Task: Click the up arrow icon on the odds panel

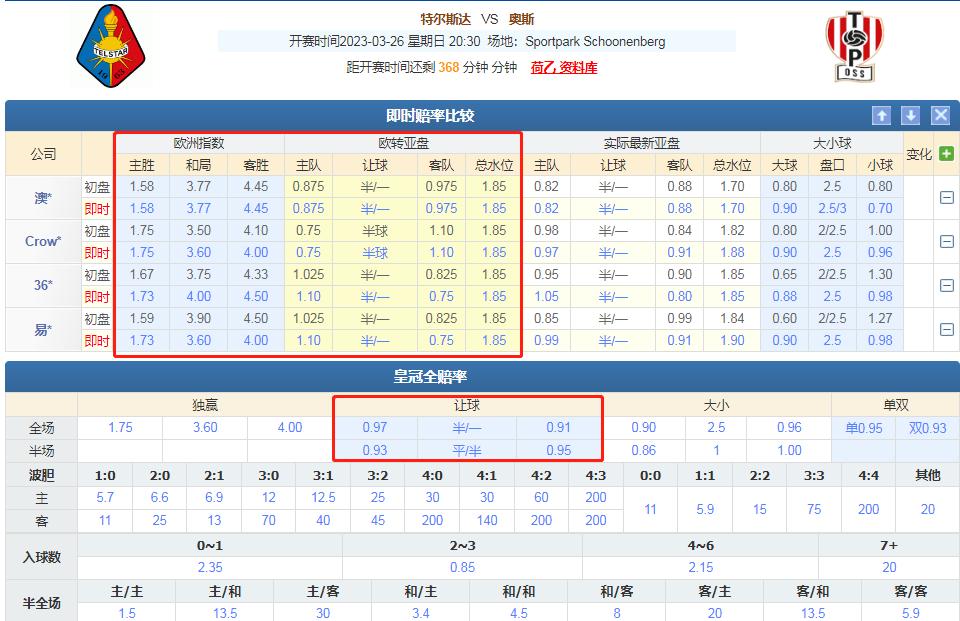Action: click(881, 115)
